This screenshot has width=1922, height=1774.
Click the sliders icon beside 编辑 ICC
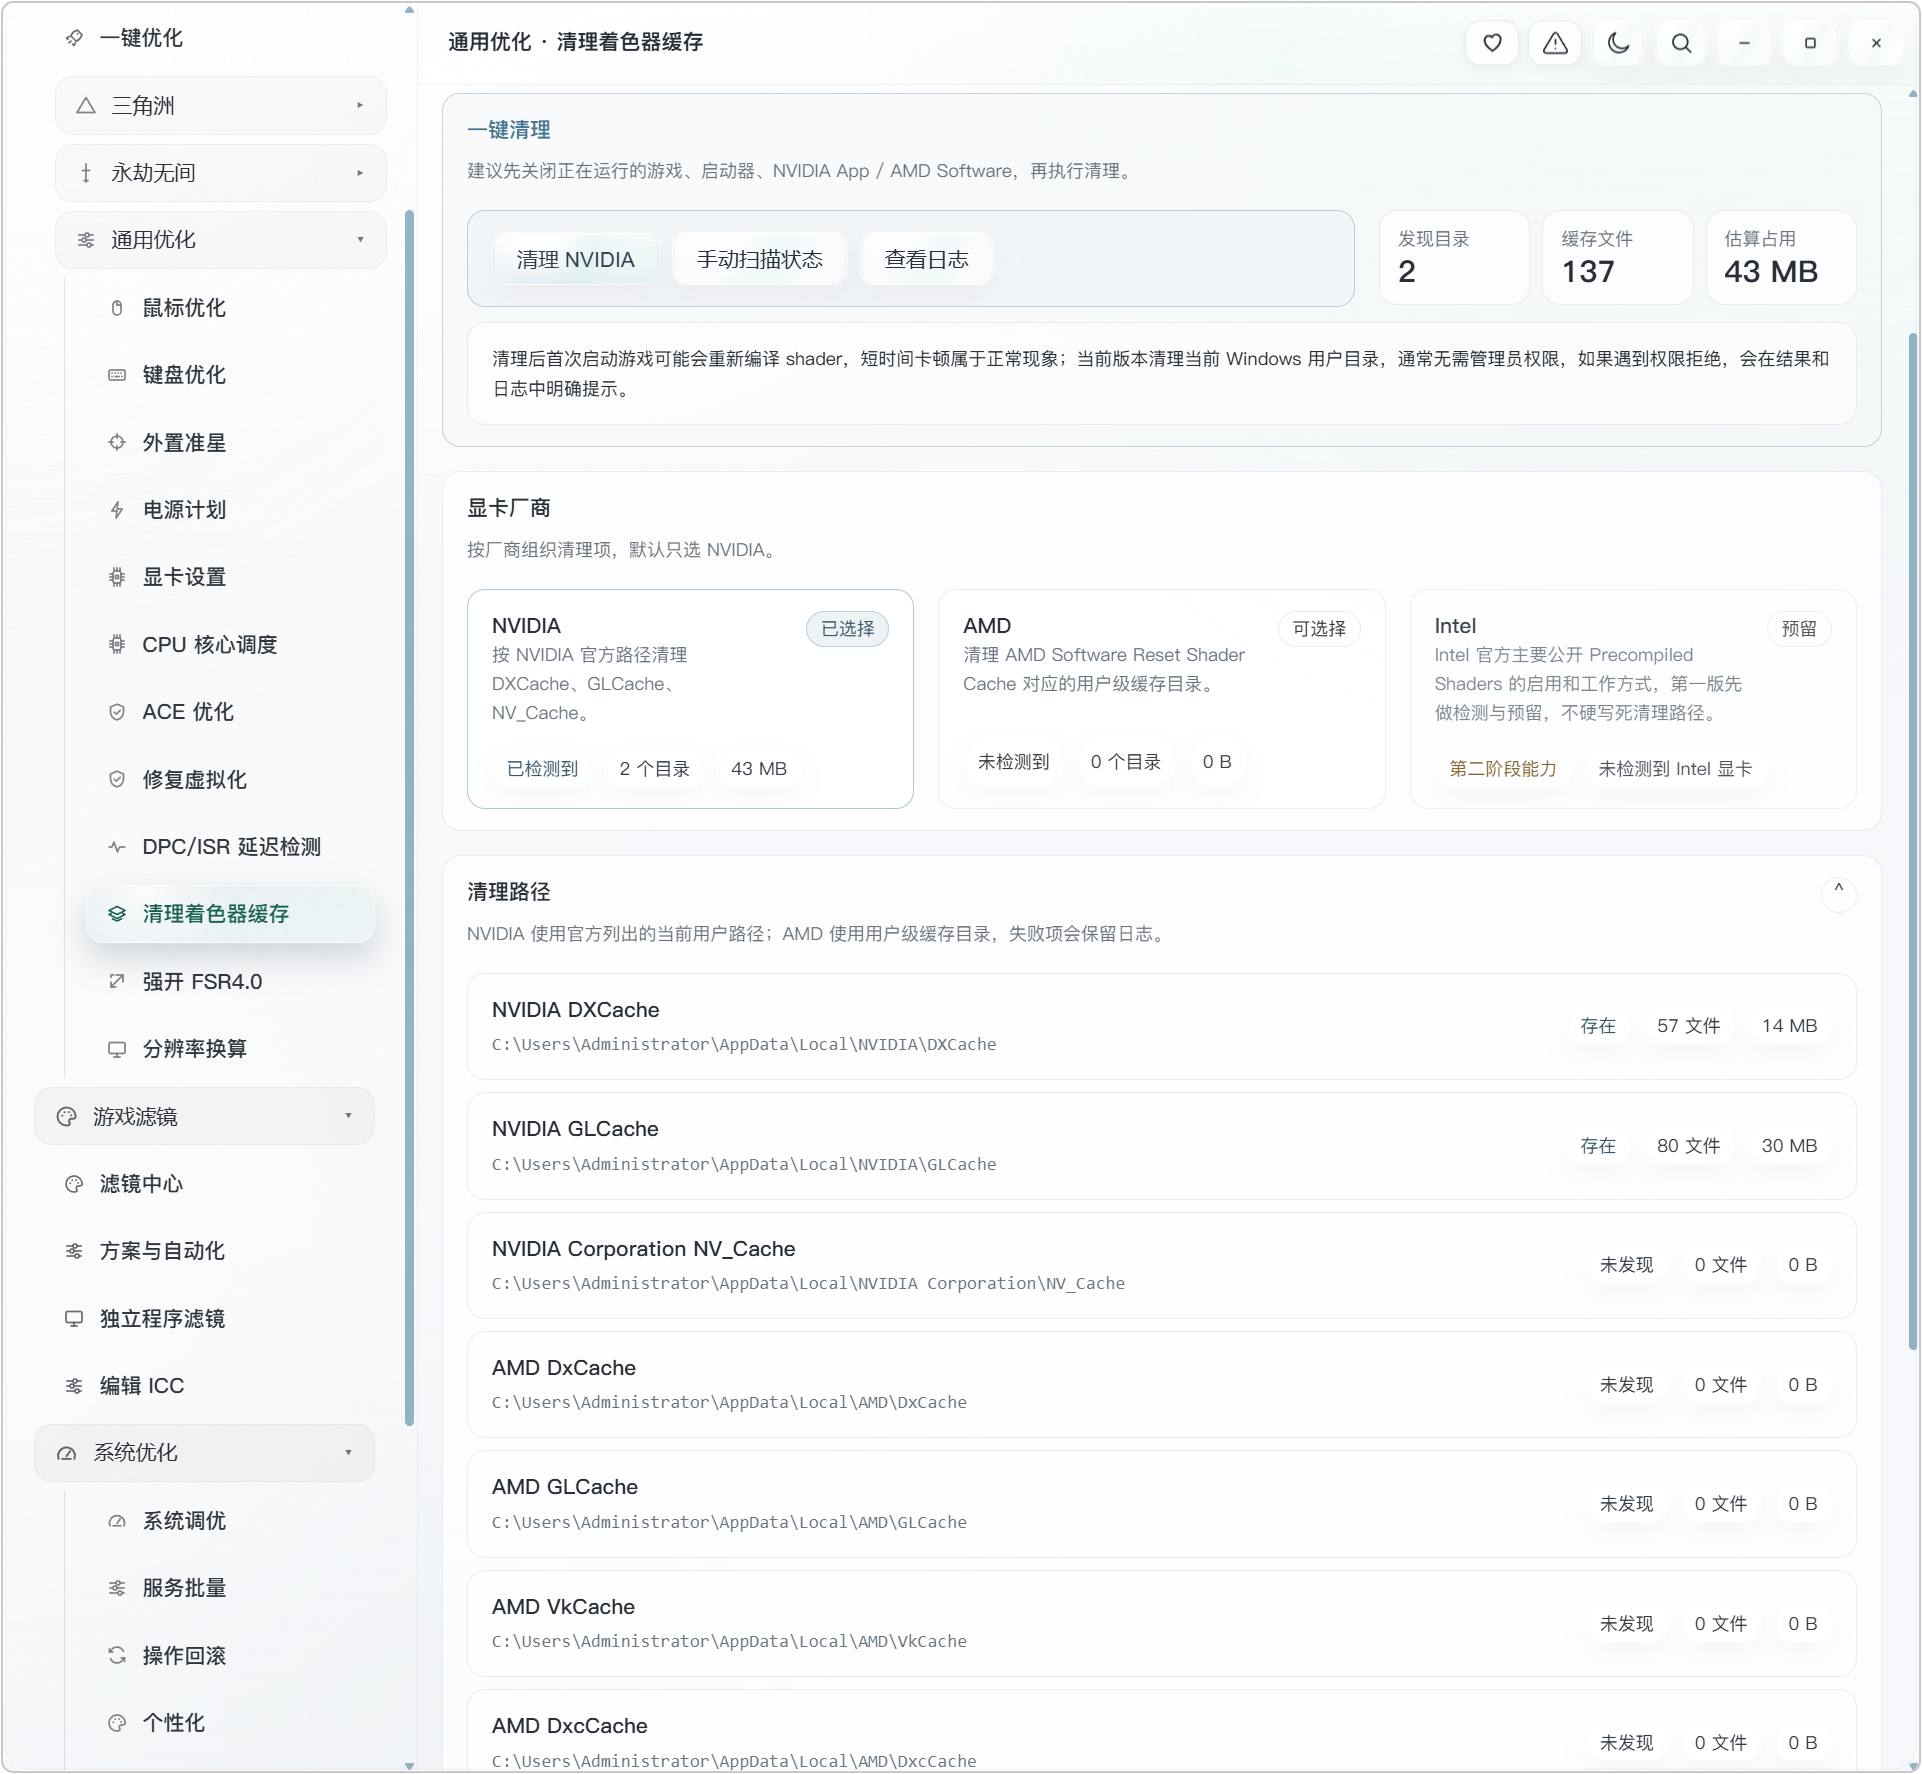click(74, 1386)
